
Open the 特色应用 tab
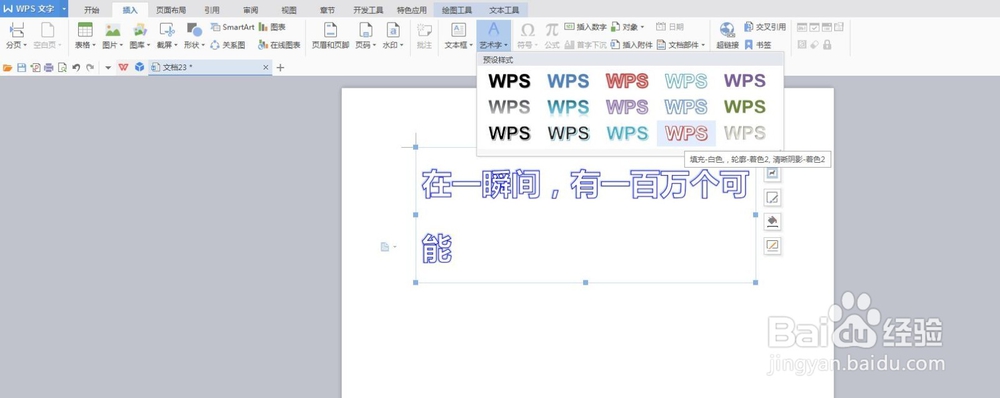click(x=411, y=10)
